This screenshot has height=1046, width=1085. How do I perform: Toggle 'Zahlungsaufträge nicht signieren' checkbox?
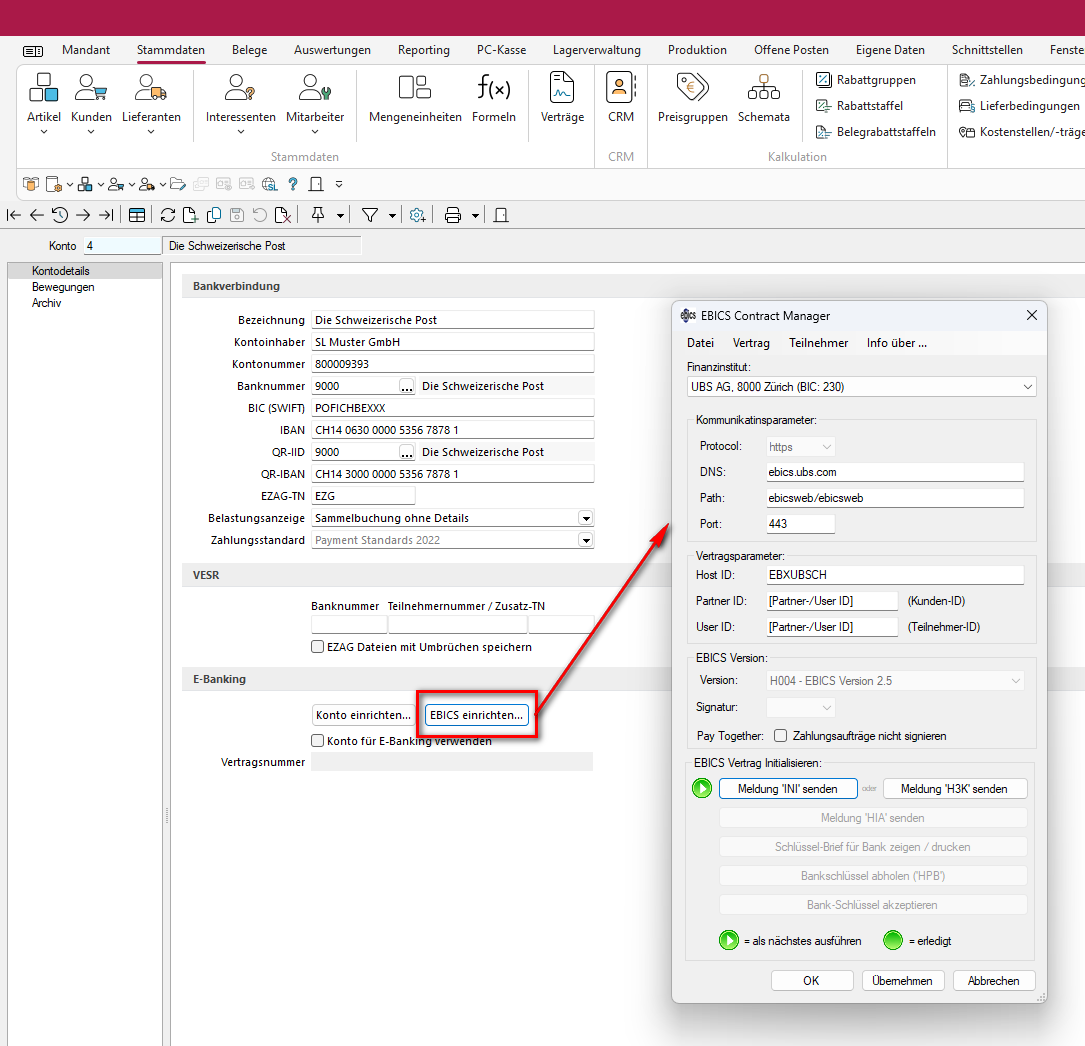(x=780, y=736)
